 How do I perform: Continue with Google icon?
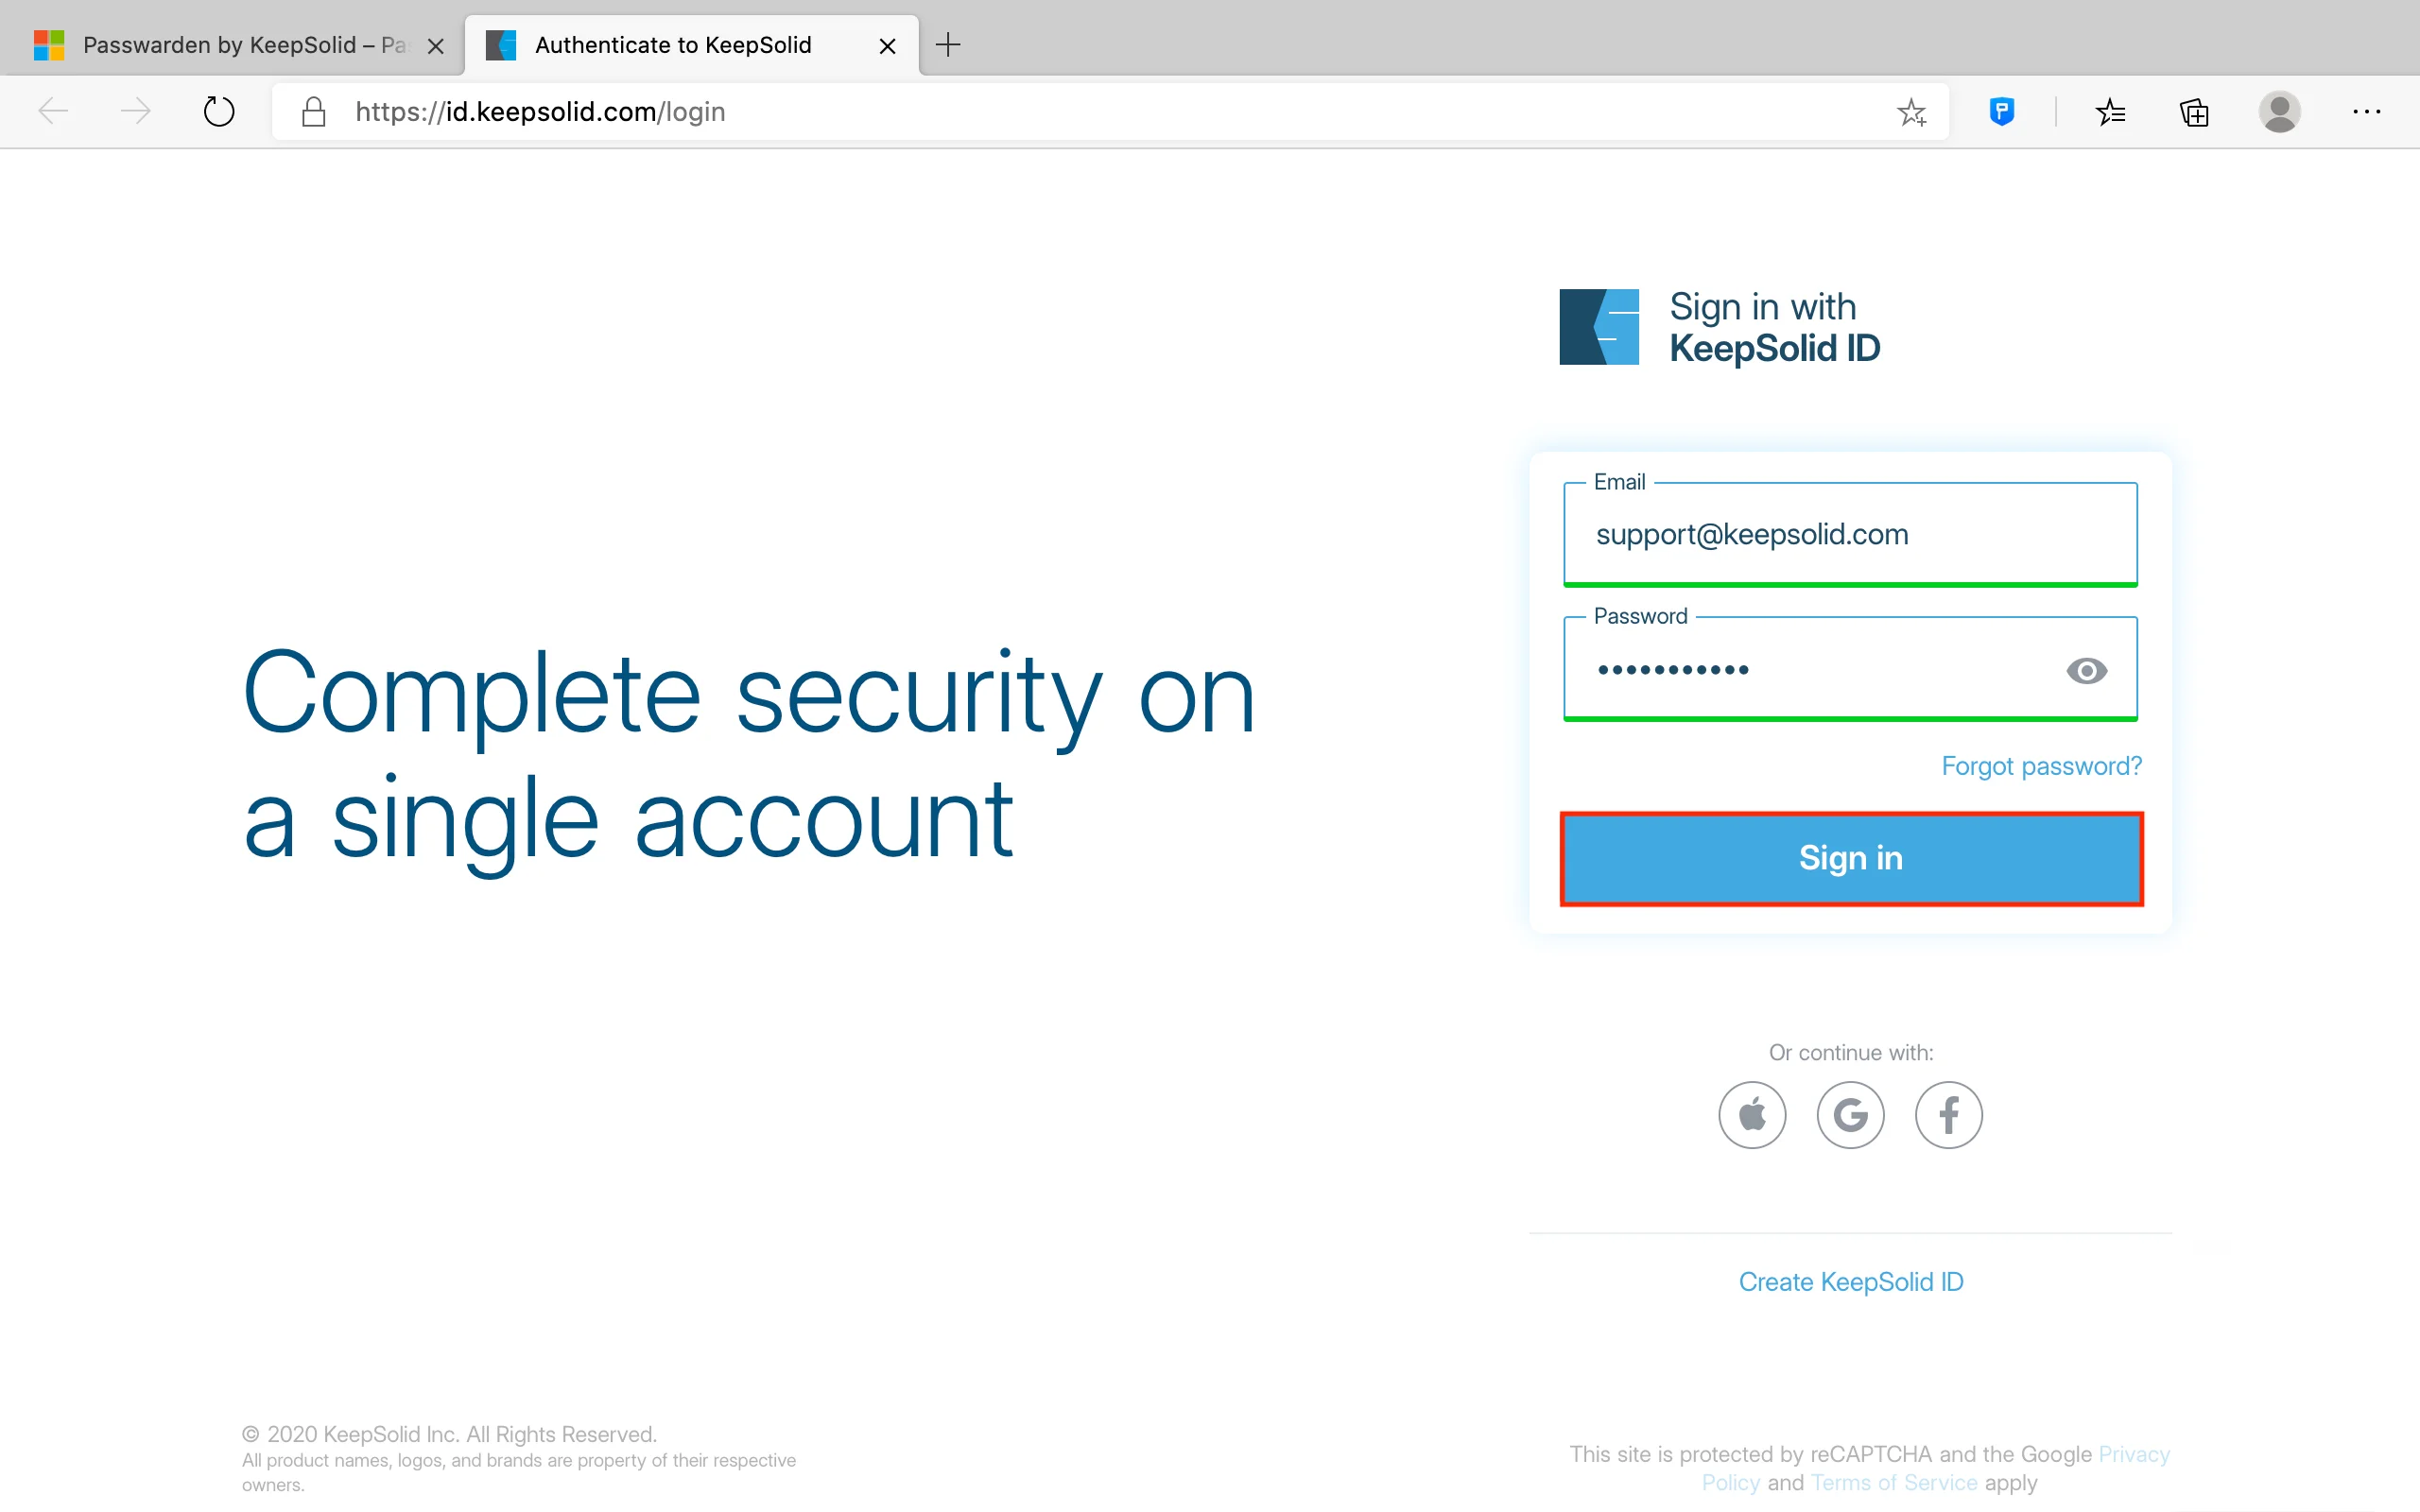pyautogui.click(x=1850, y=1114)
